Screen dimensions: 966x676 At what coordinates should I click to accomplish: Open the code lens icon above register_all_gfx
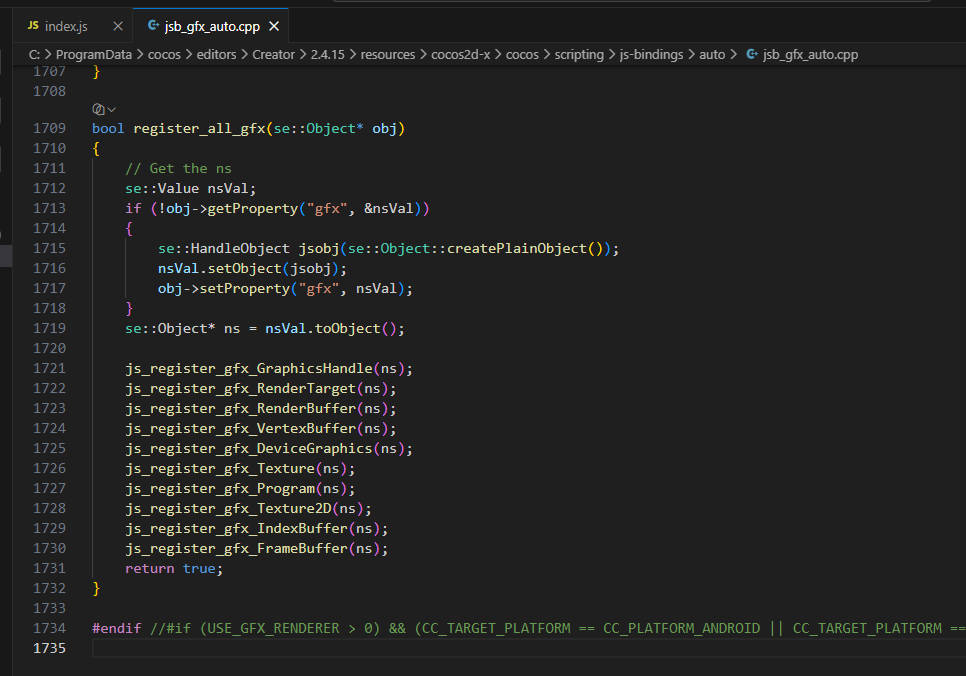(x=98, y=109)
